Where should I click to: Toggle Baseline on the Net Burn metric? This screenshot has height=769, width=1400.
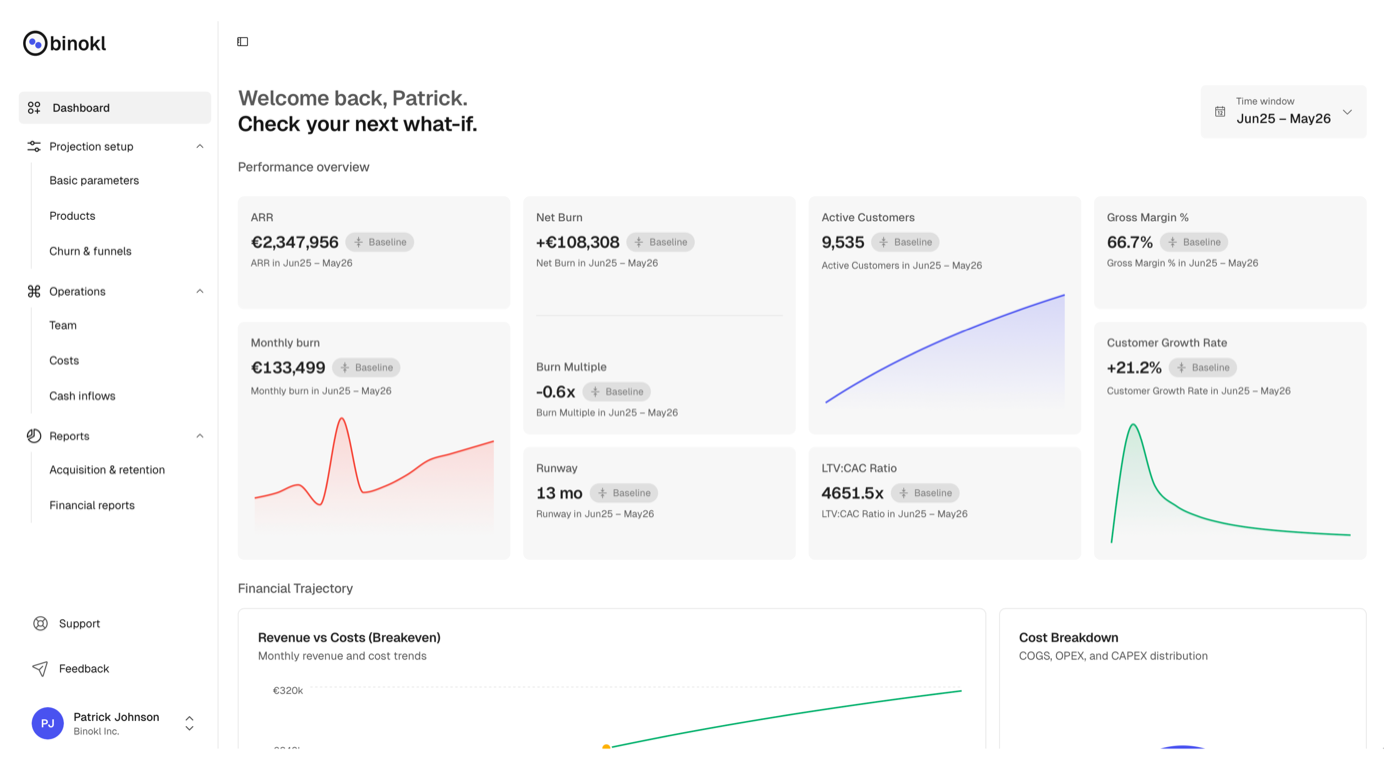coord(661,242)
